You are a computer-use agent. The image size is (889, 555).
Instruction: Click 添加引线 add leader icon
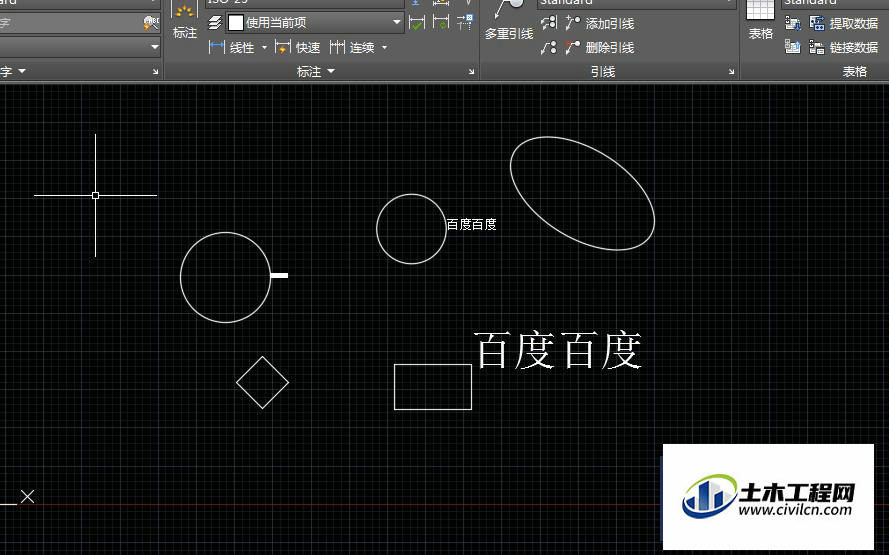pos(573,23)
